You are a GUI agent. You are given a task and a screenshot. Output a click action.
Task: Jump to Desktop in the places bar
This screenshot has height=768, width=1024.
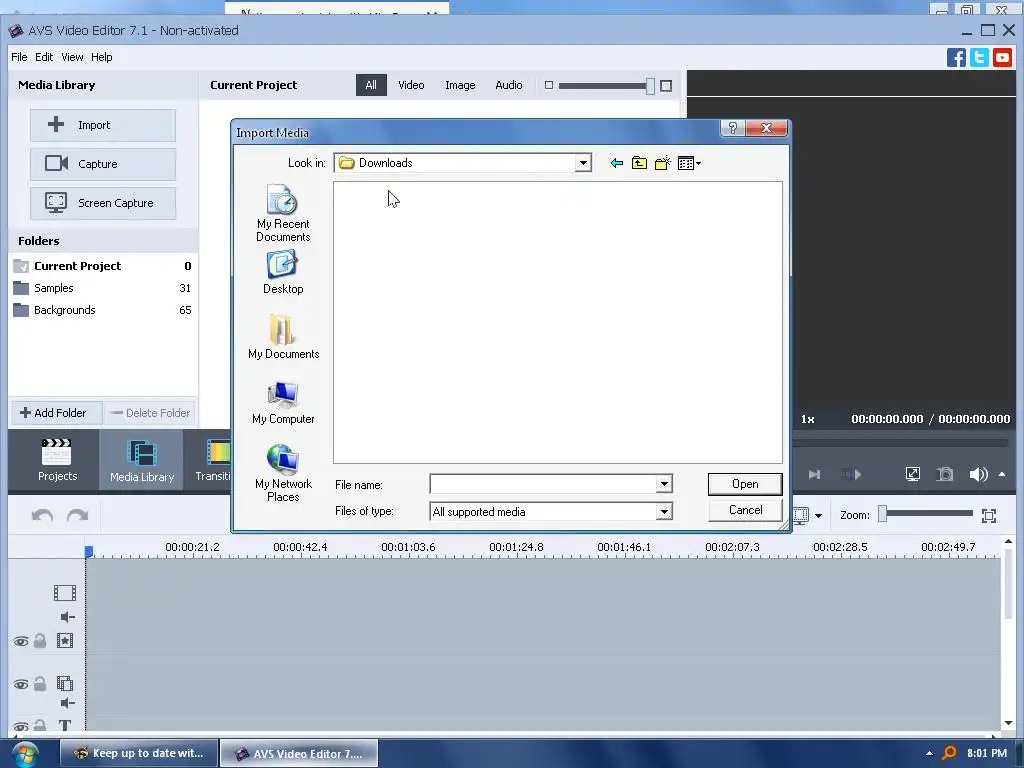pyautogui.click(x=283, y=272)
